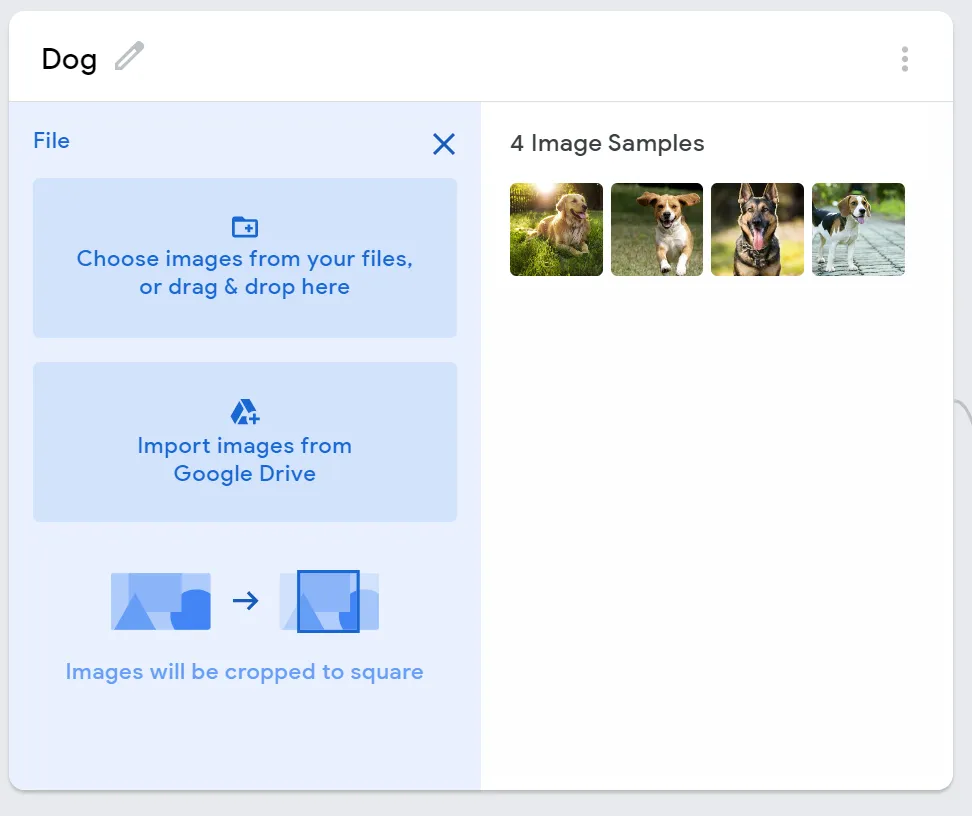This screenshot has width=972, height=816.
Task: Select the German shepherd sample thumbnail
Action: tap(758, 229)
